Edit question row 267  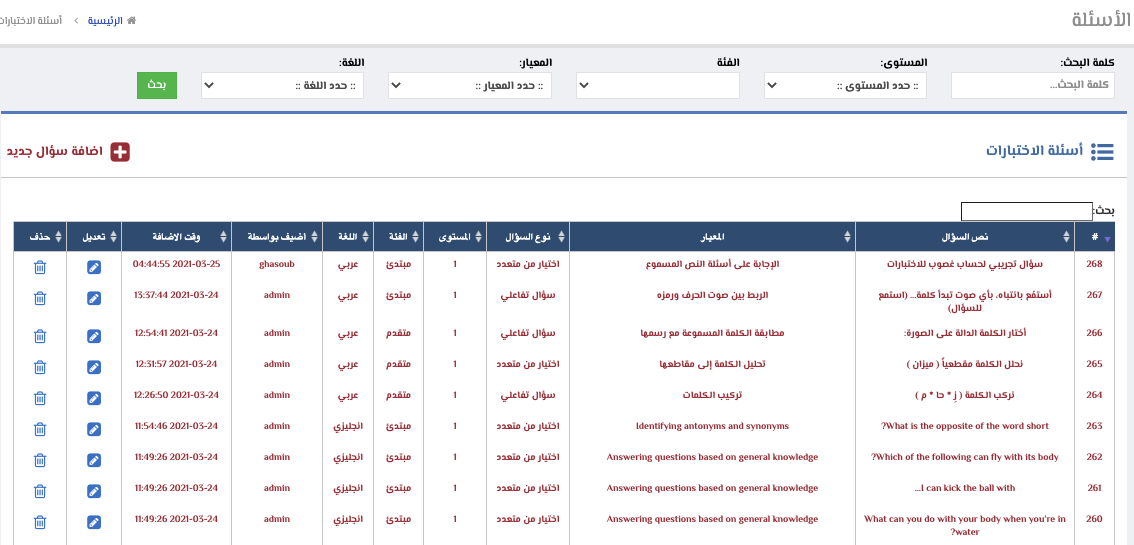click(94, 298)
